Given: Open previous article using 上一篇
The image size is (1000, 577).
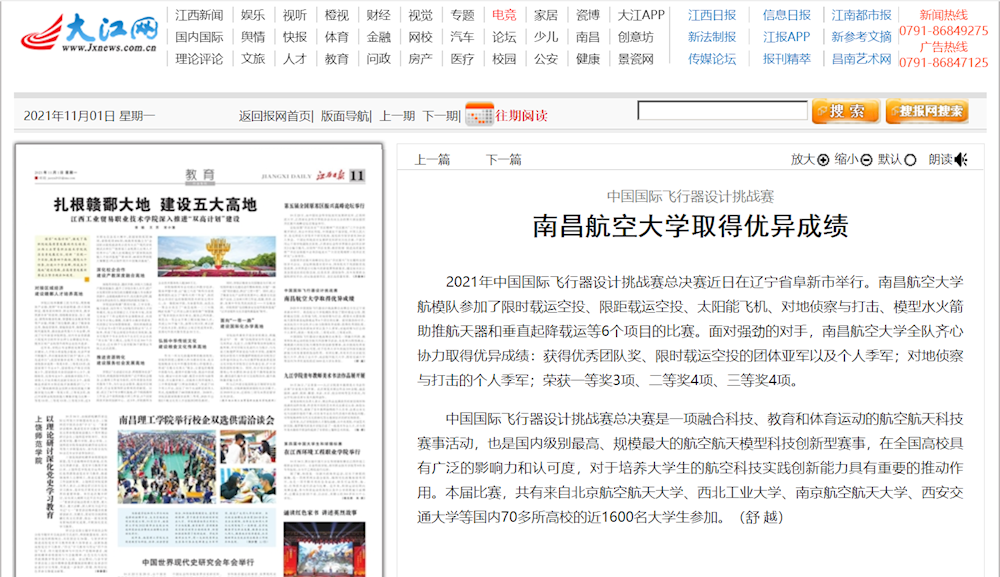Looking at the screenshot, I should click(x=432, y=157).
